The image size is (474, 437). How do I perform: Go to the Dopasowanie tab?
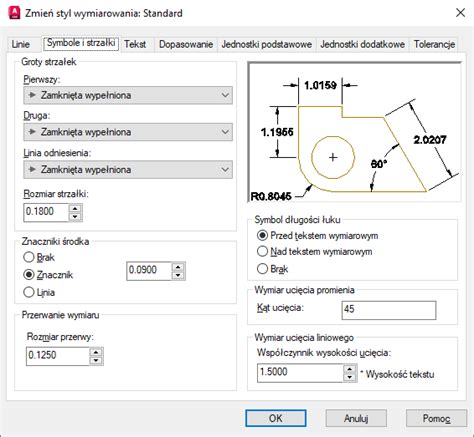(x=186, y=44)
